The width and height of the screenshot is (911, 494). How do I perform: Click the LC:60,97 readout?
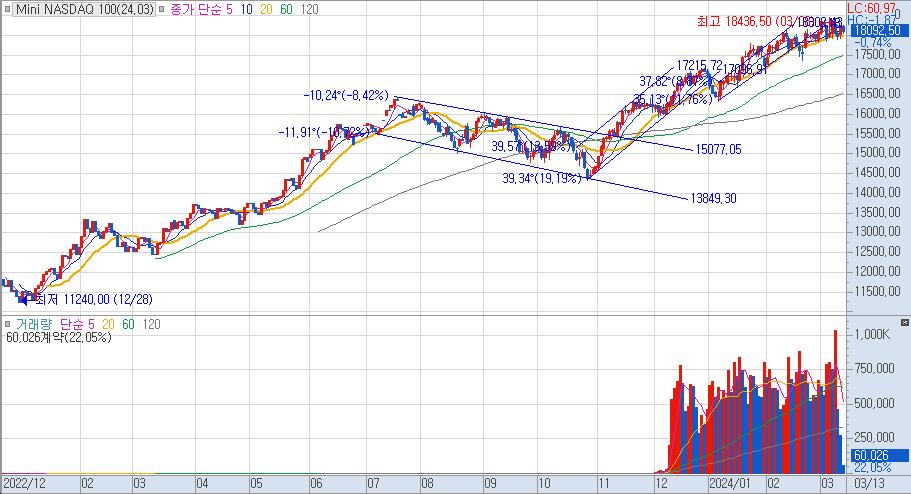pos(871,8)
